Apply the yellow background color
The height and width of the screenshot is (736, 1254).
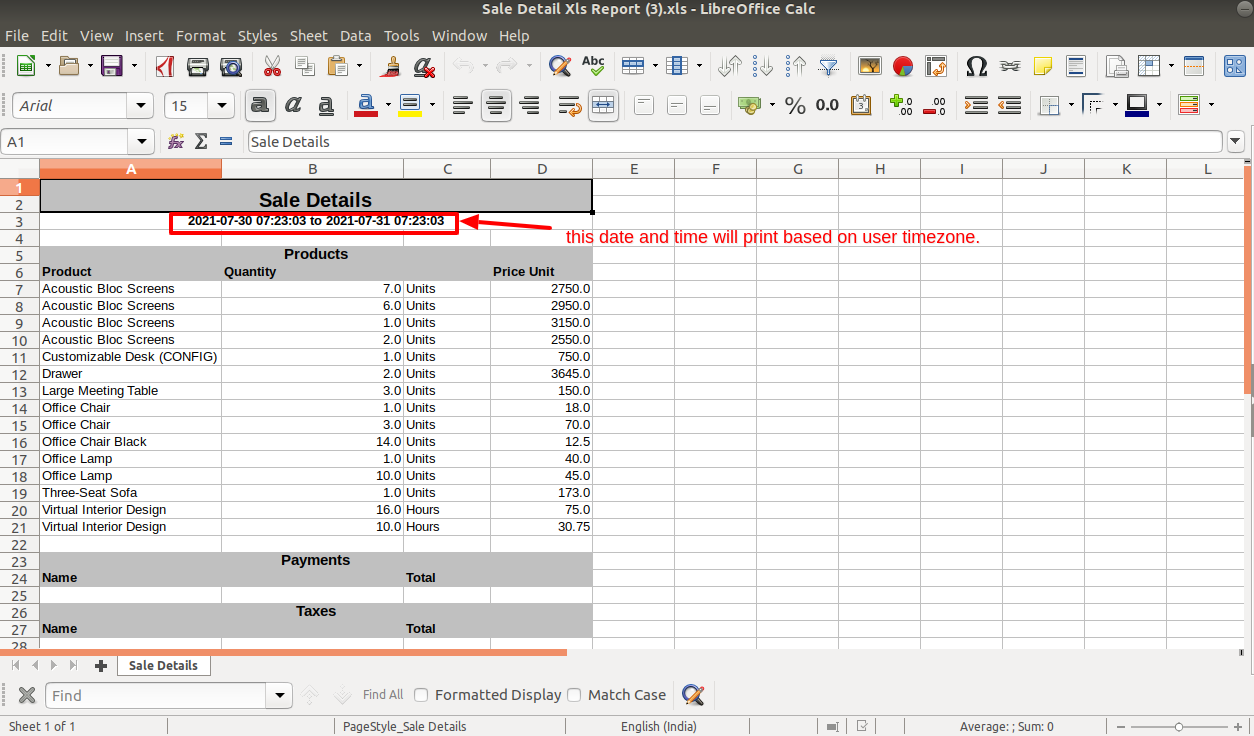[x=410, y=105]
